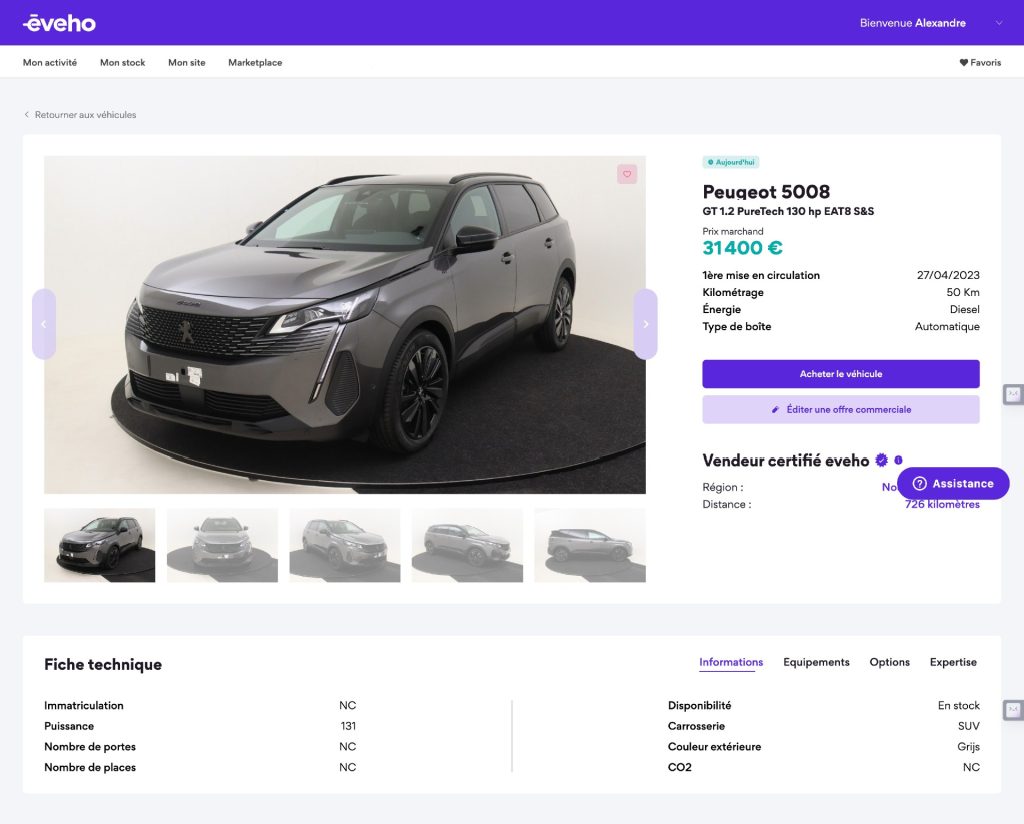Go to the Marketplace menu
Viewport: 1024px width, 824px height.
(255, 63)
